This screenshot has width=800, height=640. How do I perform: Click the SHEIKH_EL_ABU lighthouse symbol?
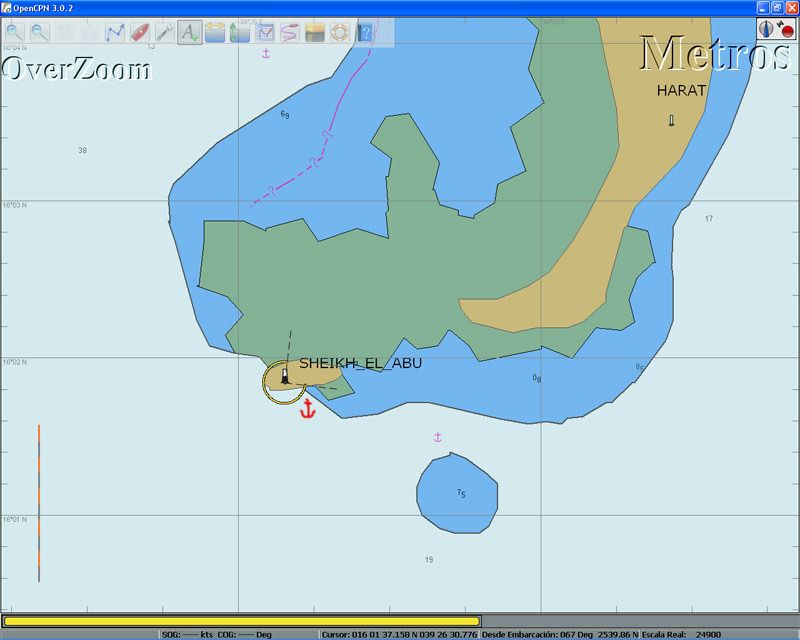pyautogui.click(x=285, y=377)
